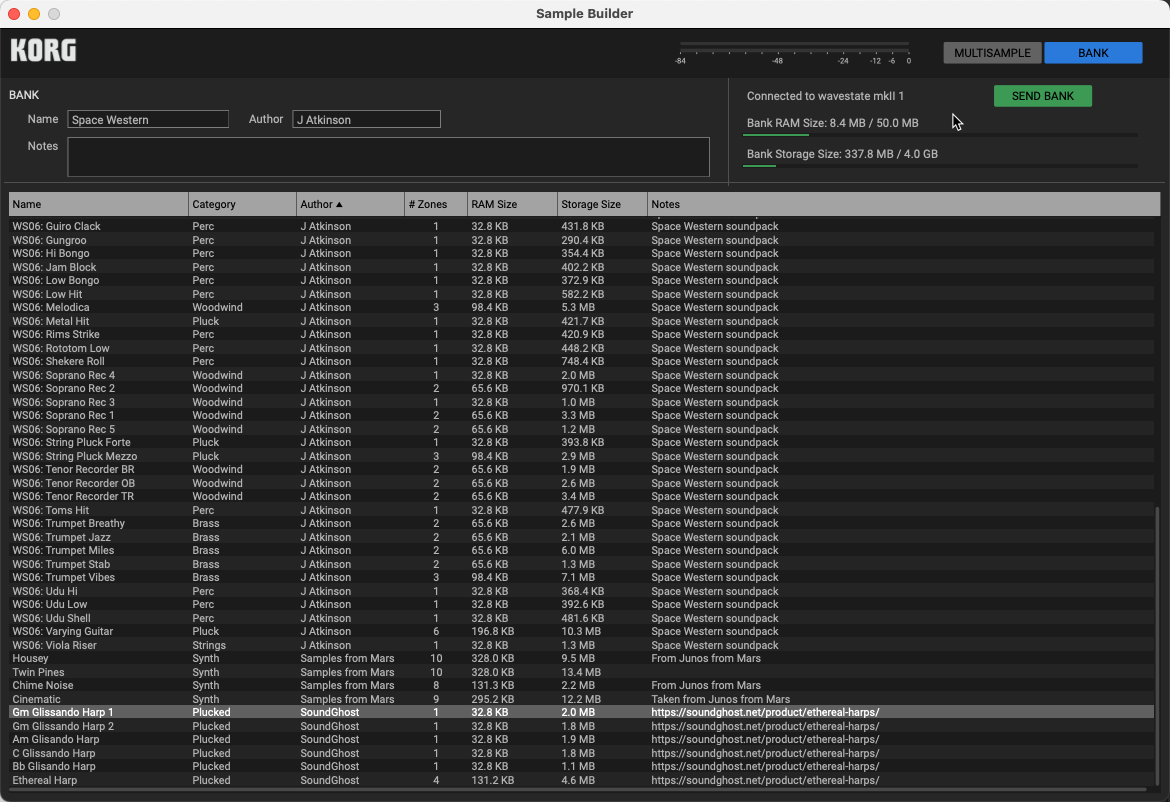Select the Twin Pines multisample row
This screenshot has height=802, width=1170.
click(x=581, y=672)
